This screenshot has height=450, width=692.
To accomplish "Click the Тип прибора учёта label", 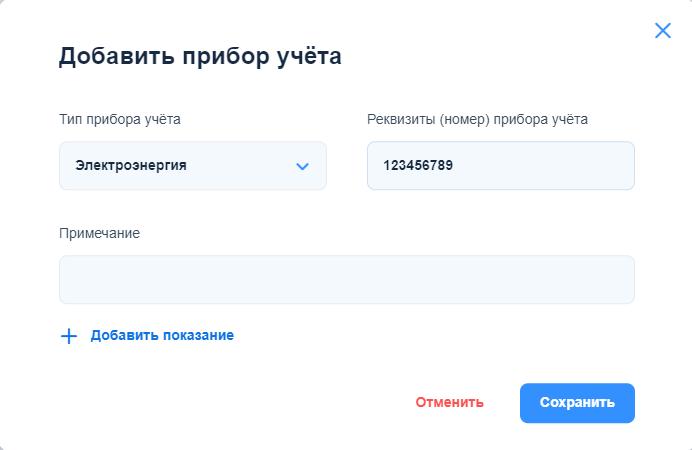I will (x=120, y=120).
